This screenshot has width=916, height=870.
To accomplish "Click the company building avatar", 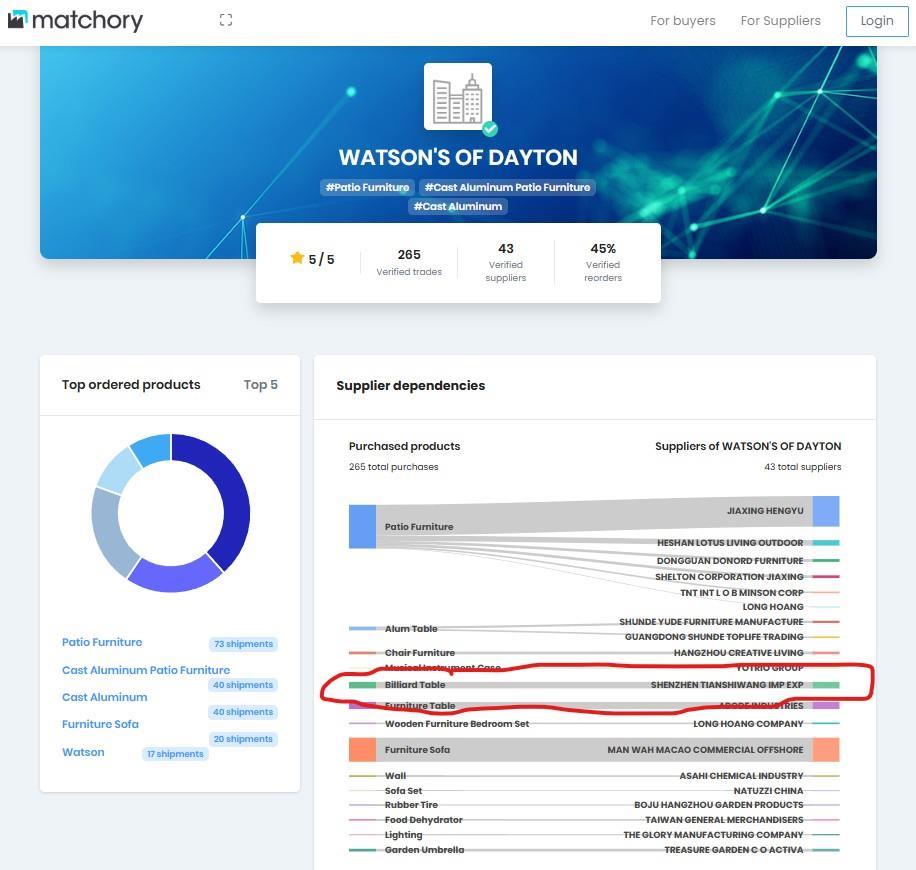I will 457,96.
